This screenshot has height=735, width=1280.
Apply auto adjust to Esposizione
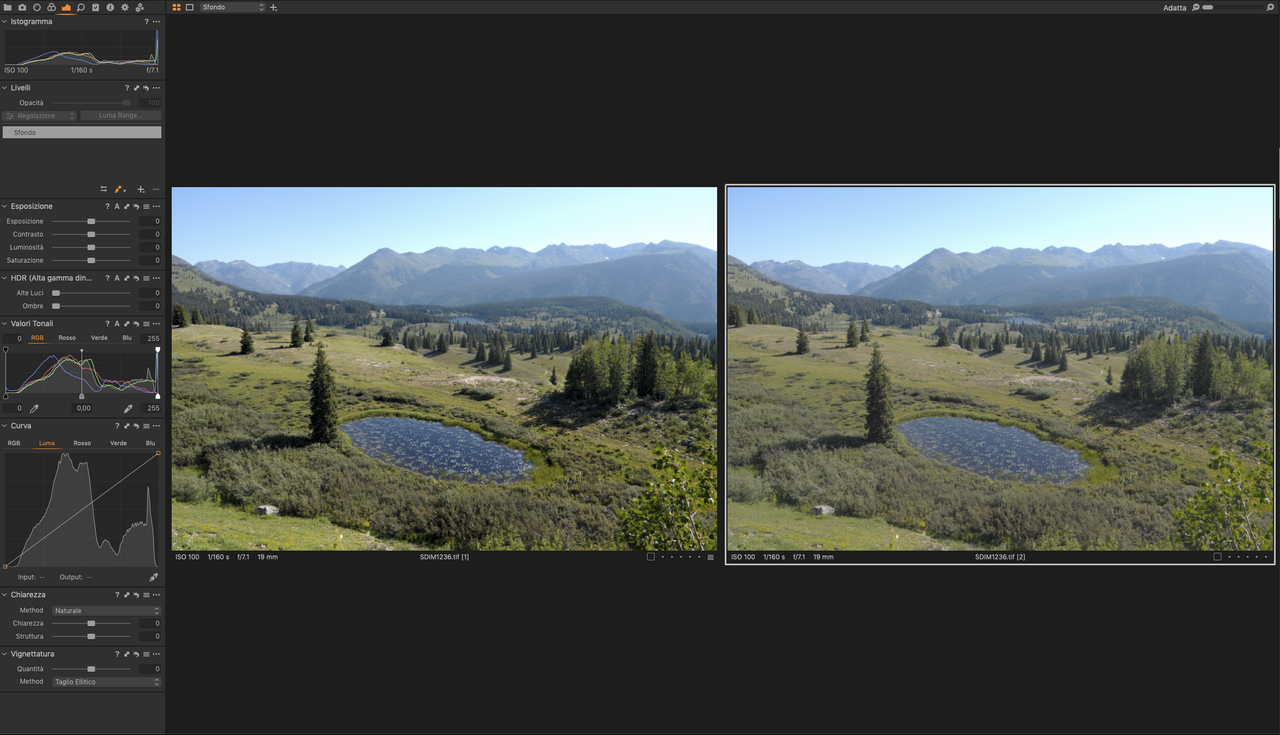[117, 206]
